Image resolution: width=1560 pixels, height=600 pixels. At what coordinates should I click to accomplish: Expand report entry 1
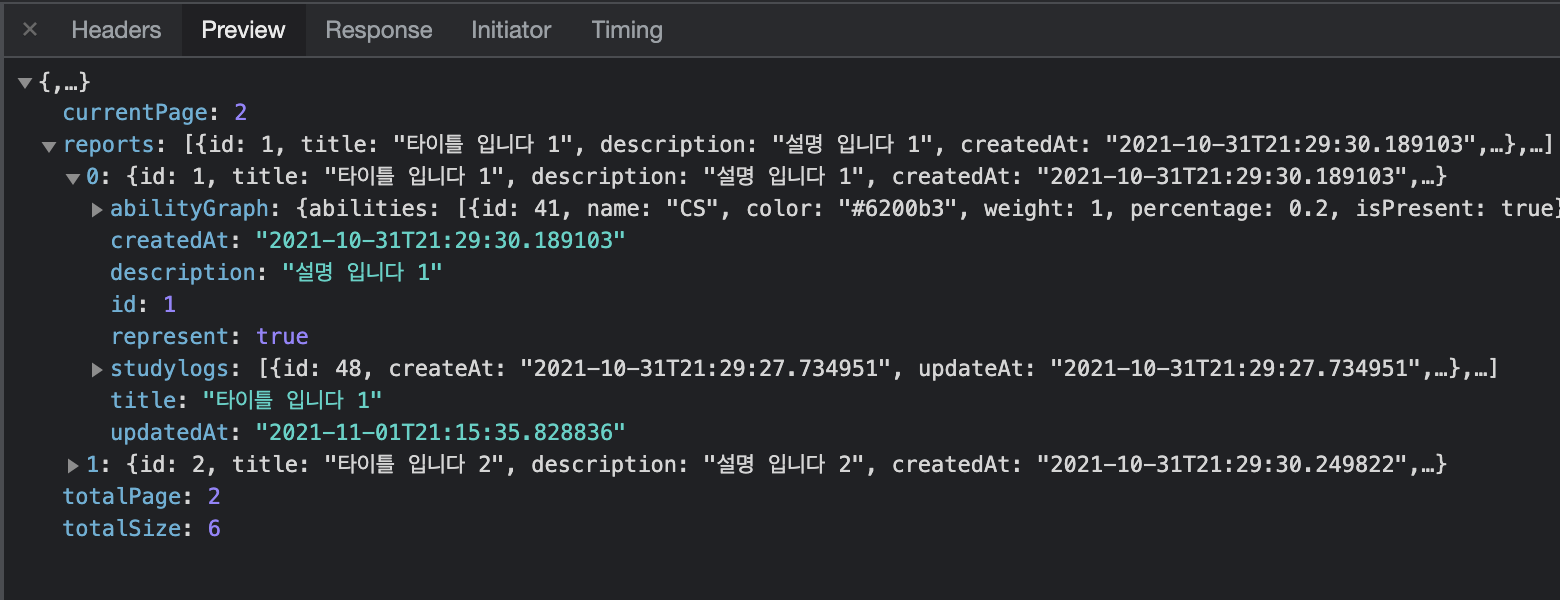coord(72,464)
